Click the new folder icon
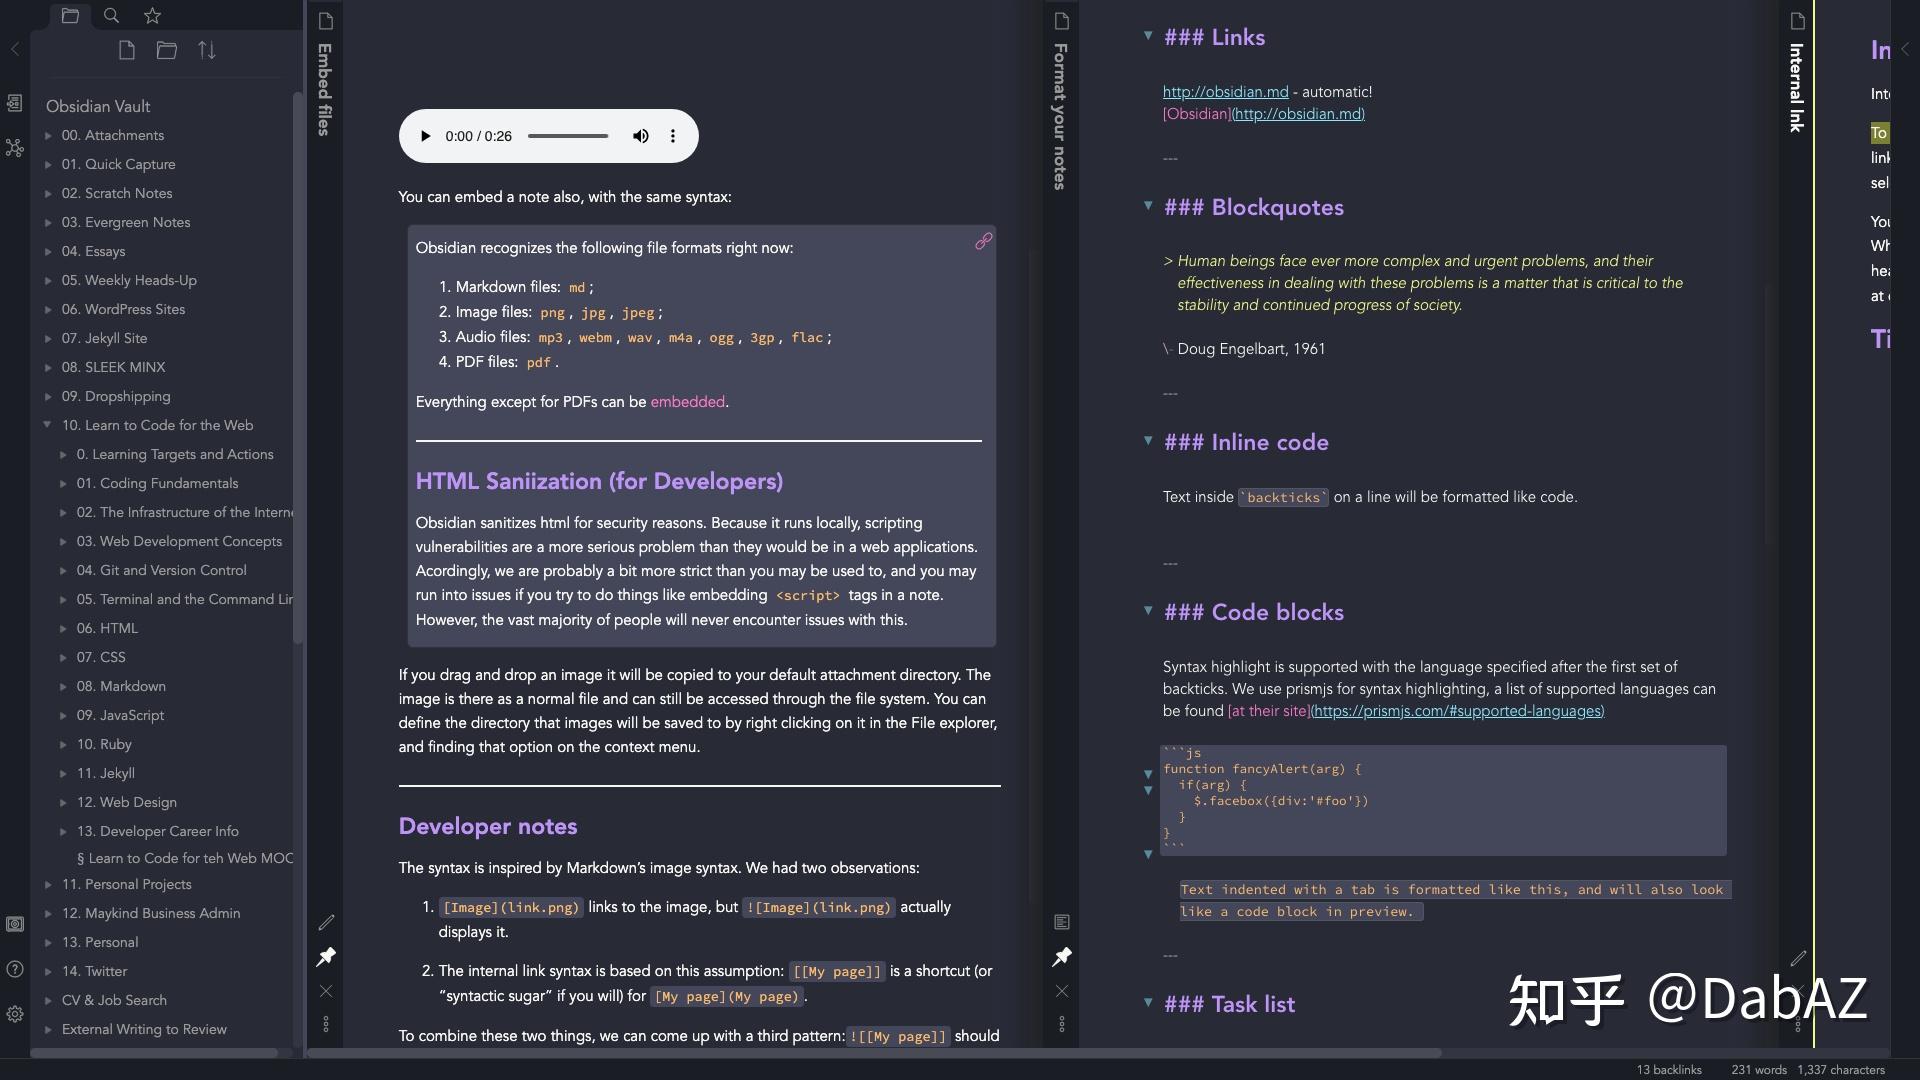The width and height of the screenshot is (1920, 1080). pyautogui.click(x=166, y=50)
